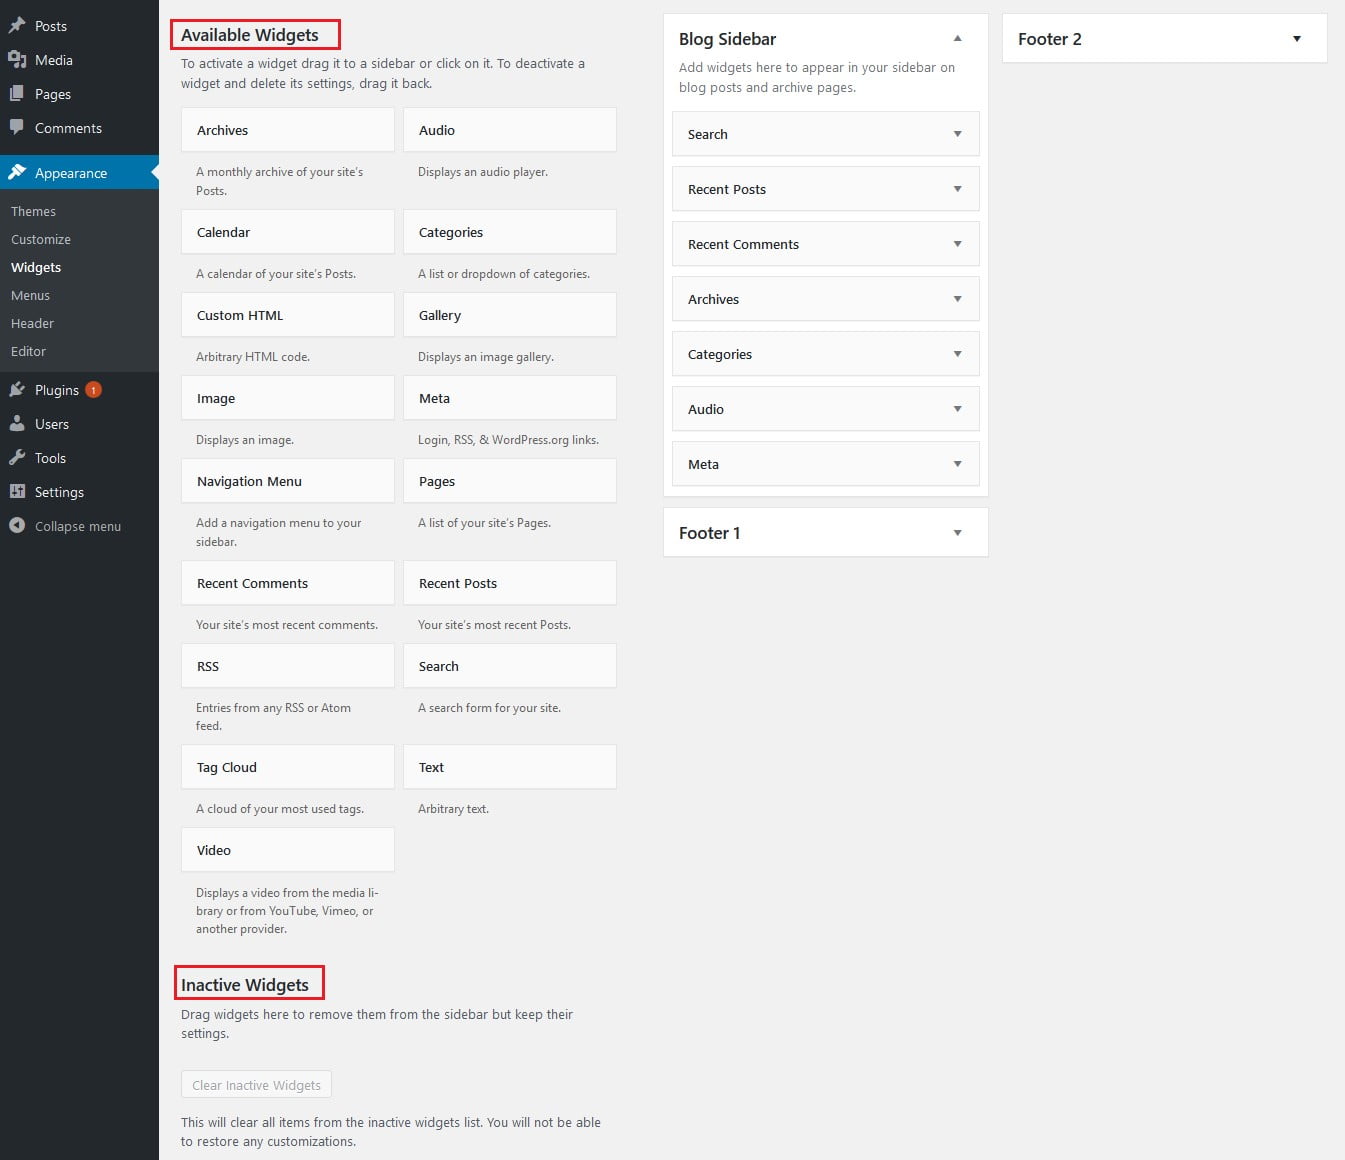The image size is (1345, 1160).
Task: Click the Collapse menu arrow icon
Action: 17,525
